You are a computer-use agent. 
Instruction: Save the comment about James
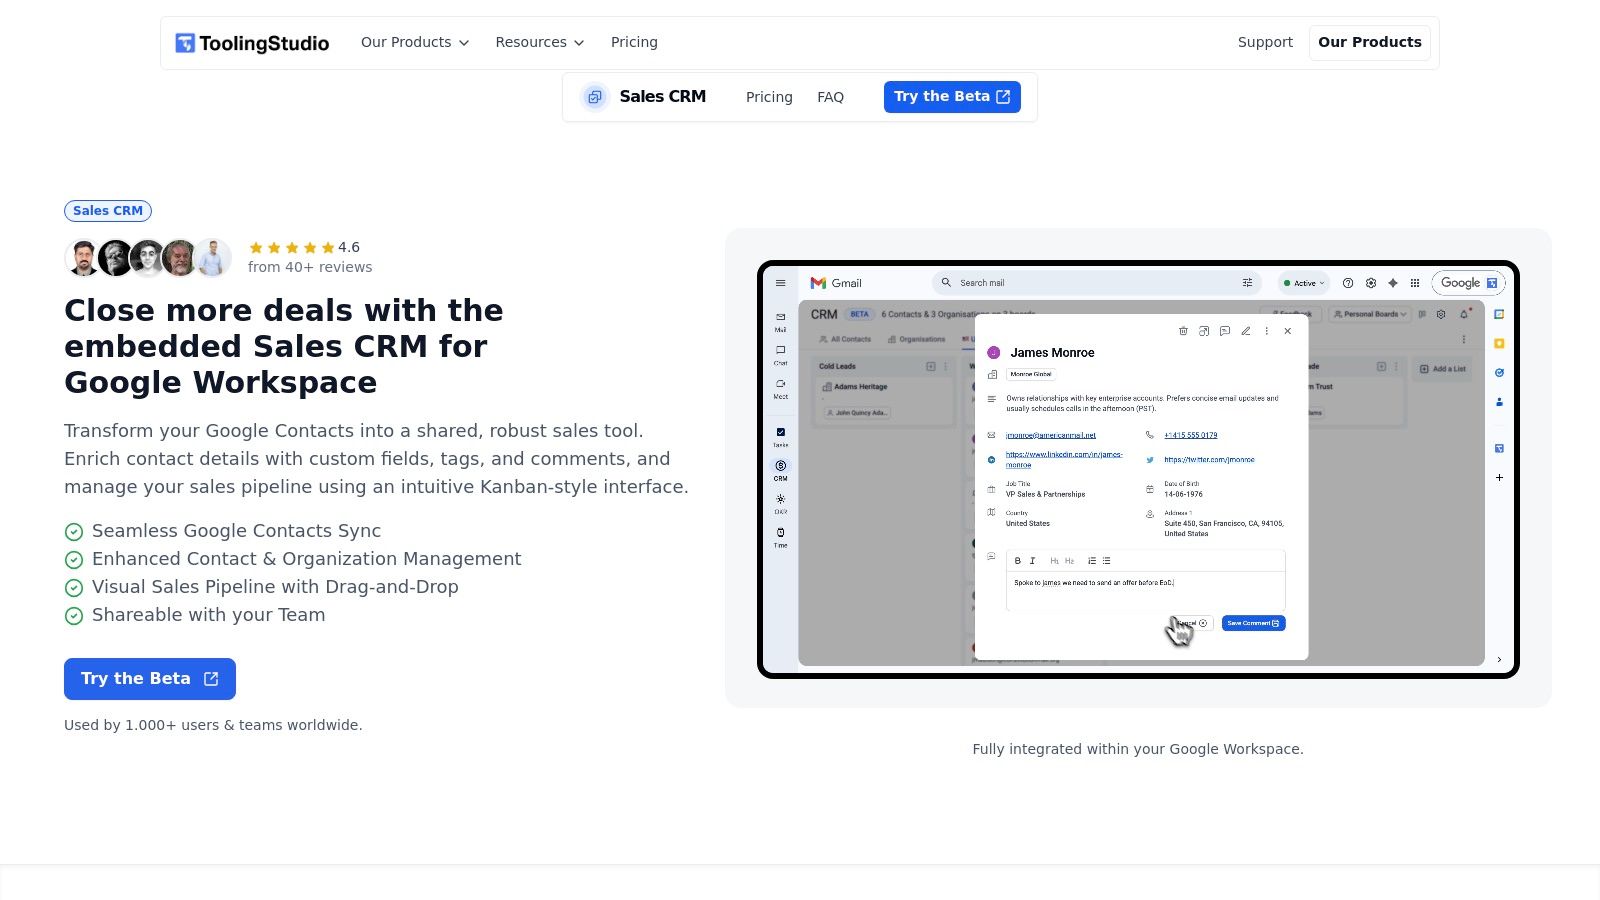point(1252,623)
